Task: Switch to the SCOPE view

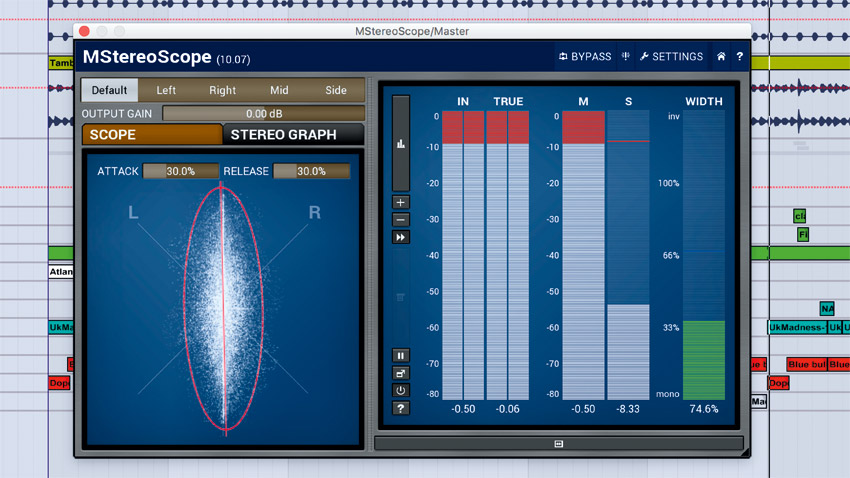Action: [152, 134]
